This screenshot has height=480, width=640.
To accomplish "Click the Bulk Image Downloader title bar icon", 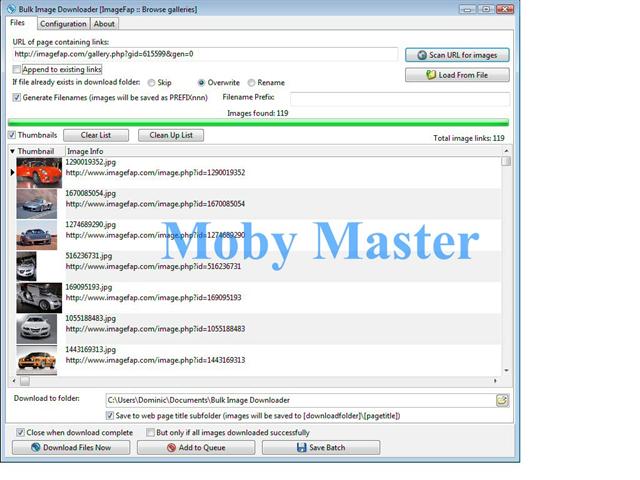I will [x=11, y=9].
